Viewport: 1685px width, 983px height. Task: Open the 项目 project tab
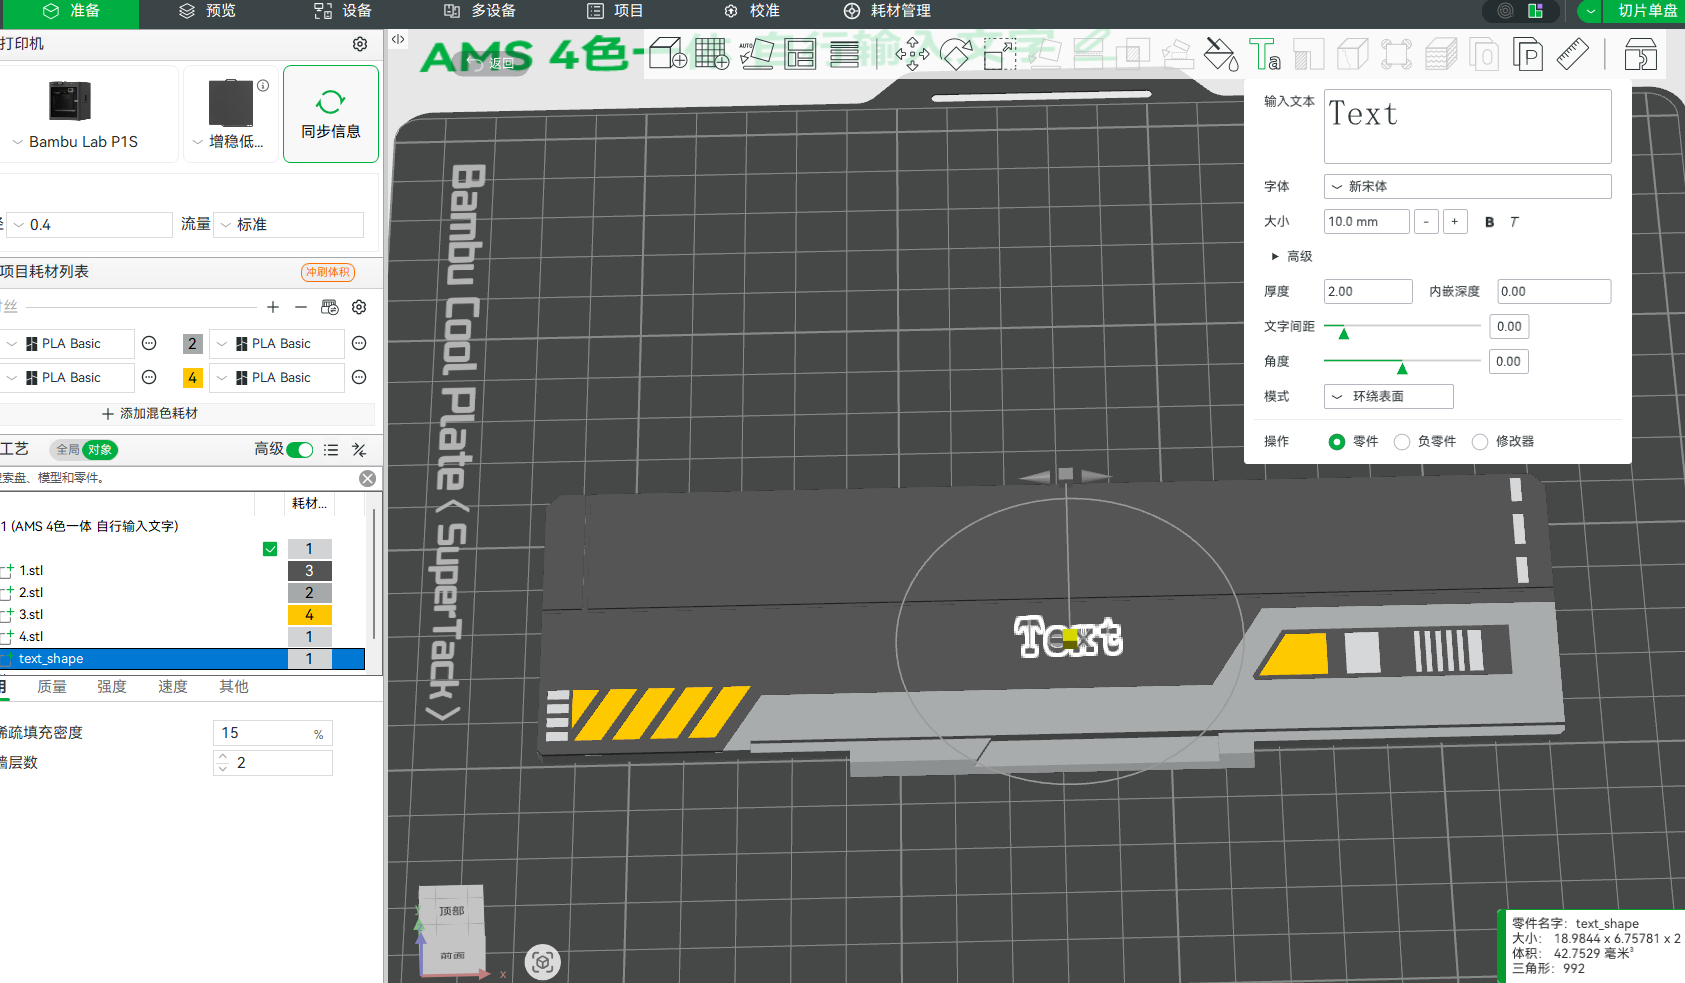pos(615,11)
